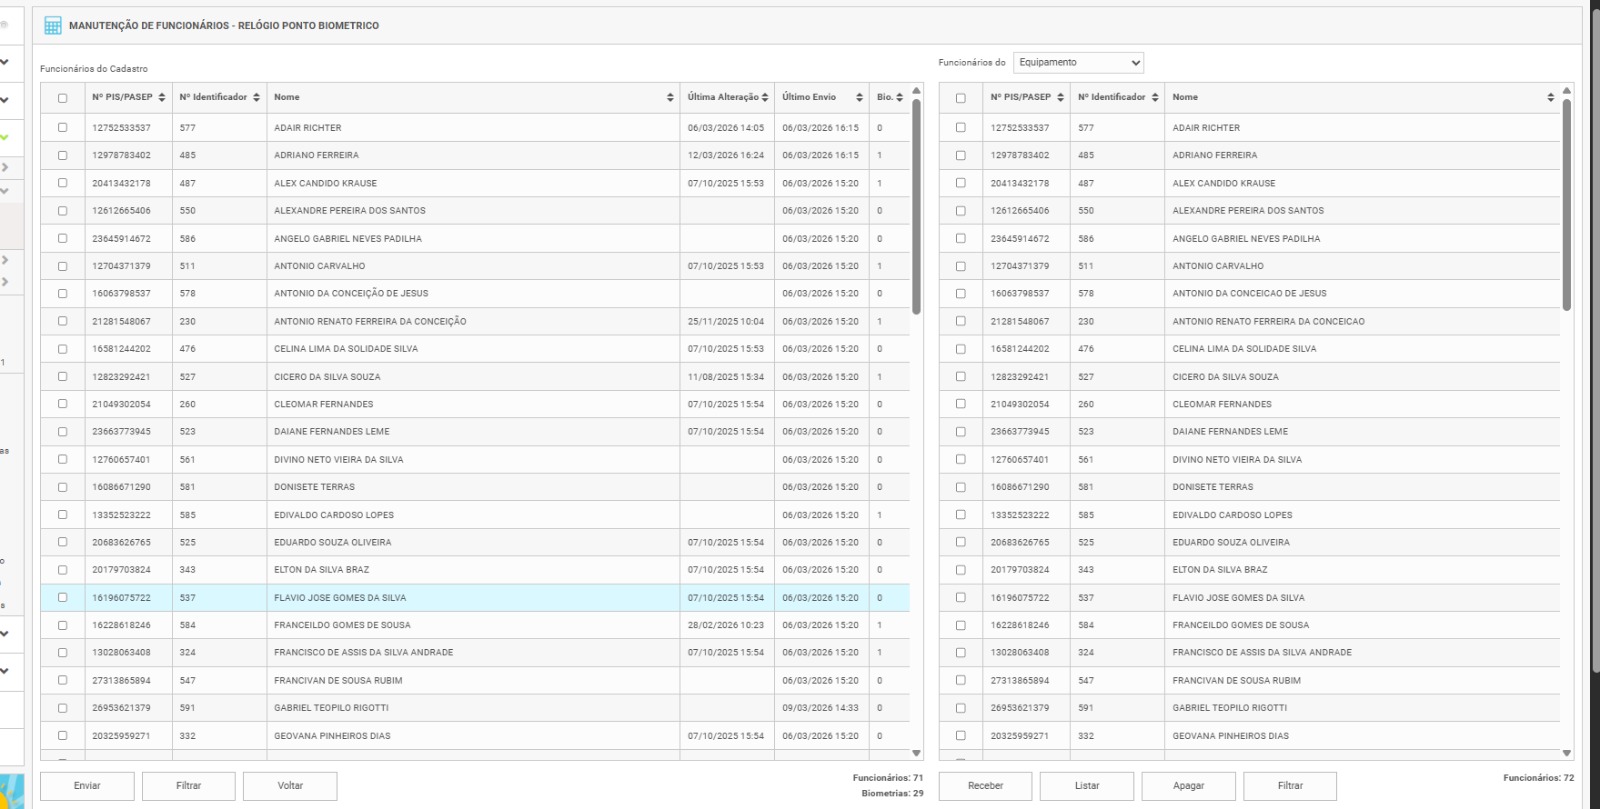Click the Apagar button

coord(1188,786)
